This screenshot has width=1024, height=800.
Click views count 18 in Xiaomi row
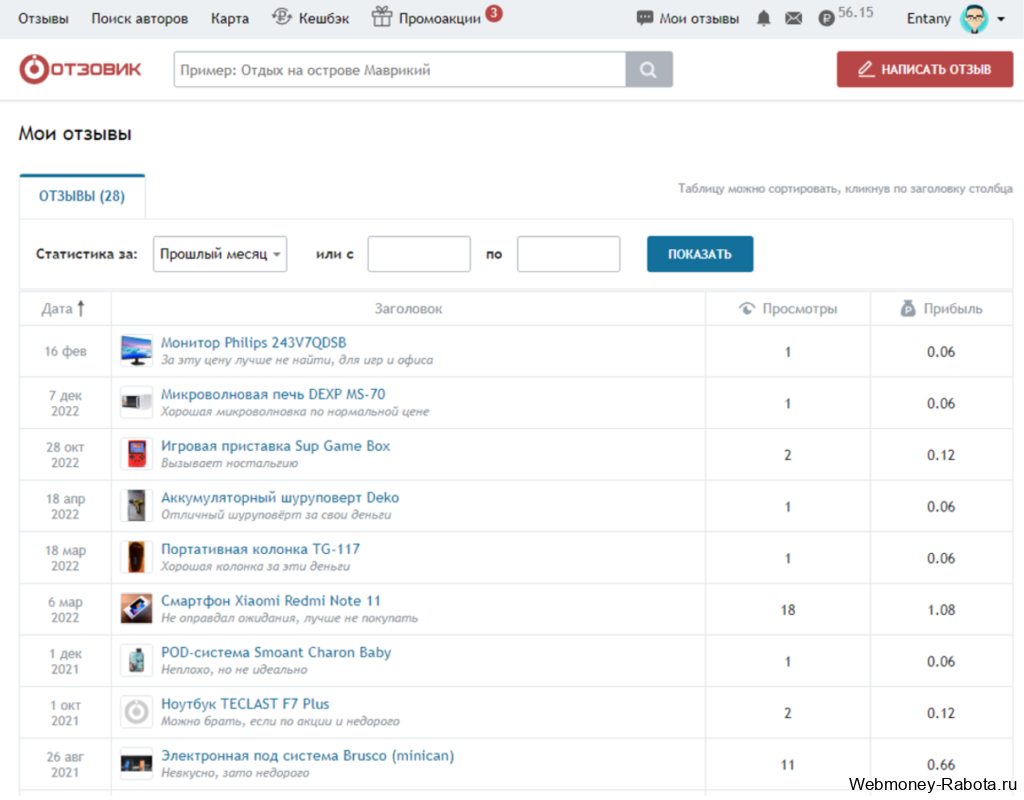pyautogui.click(x=788, y=609)
